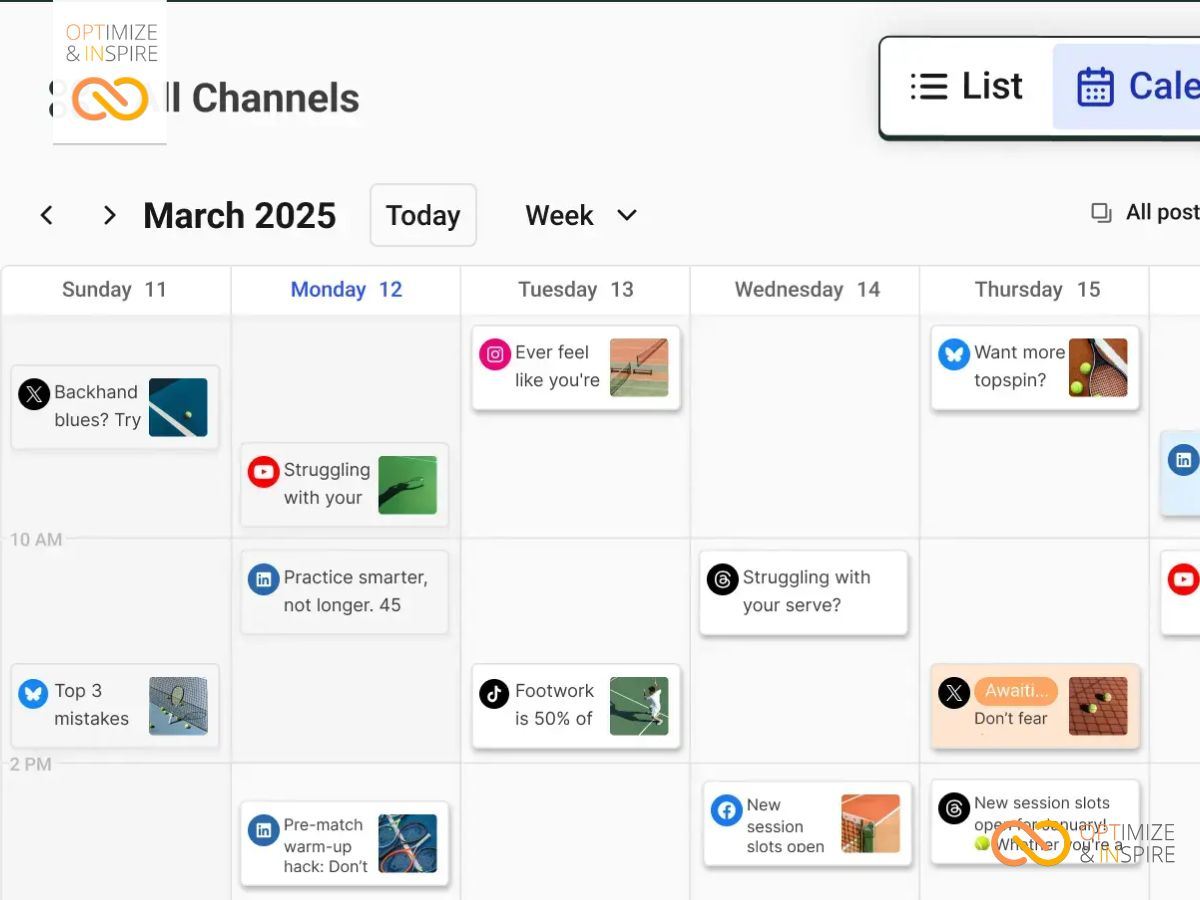Click the Facebook icon on New session post

pyautogui.click(x=726, y=810)
